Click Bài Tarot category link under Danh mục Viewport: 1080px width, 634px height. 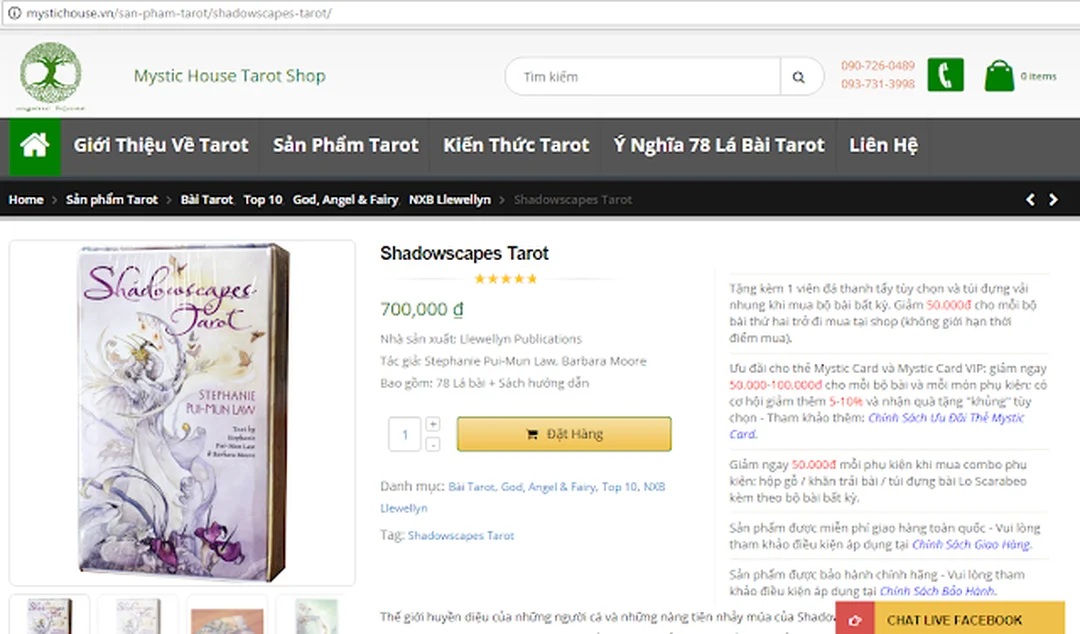471,487
